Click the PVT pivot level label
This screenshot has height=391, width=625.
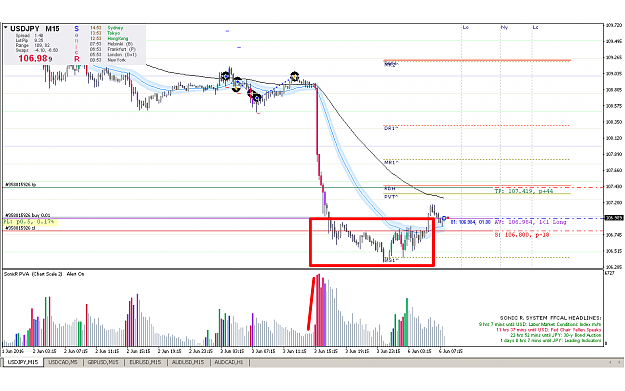(x=391, y=197)
